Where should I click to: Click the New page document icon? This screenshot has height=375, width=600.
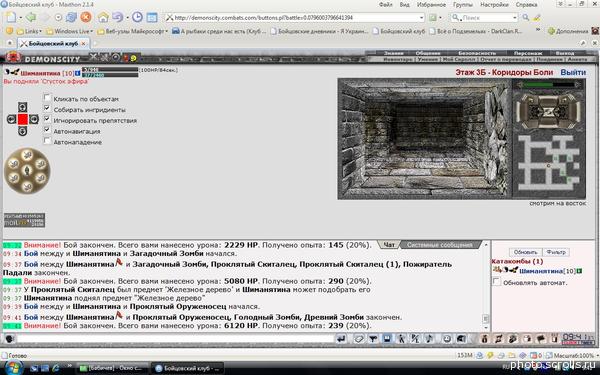point(10,17)
